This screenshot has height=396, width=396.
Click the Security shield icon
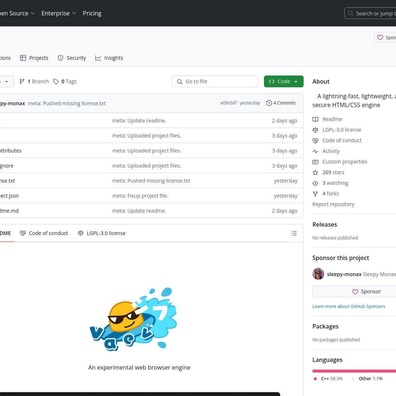click(x=60, y=58)
